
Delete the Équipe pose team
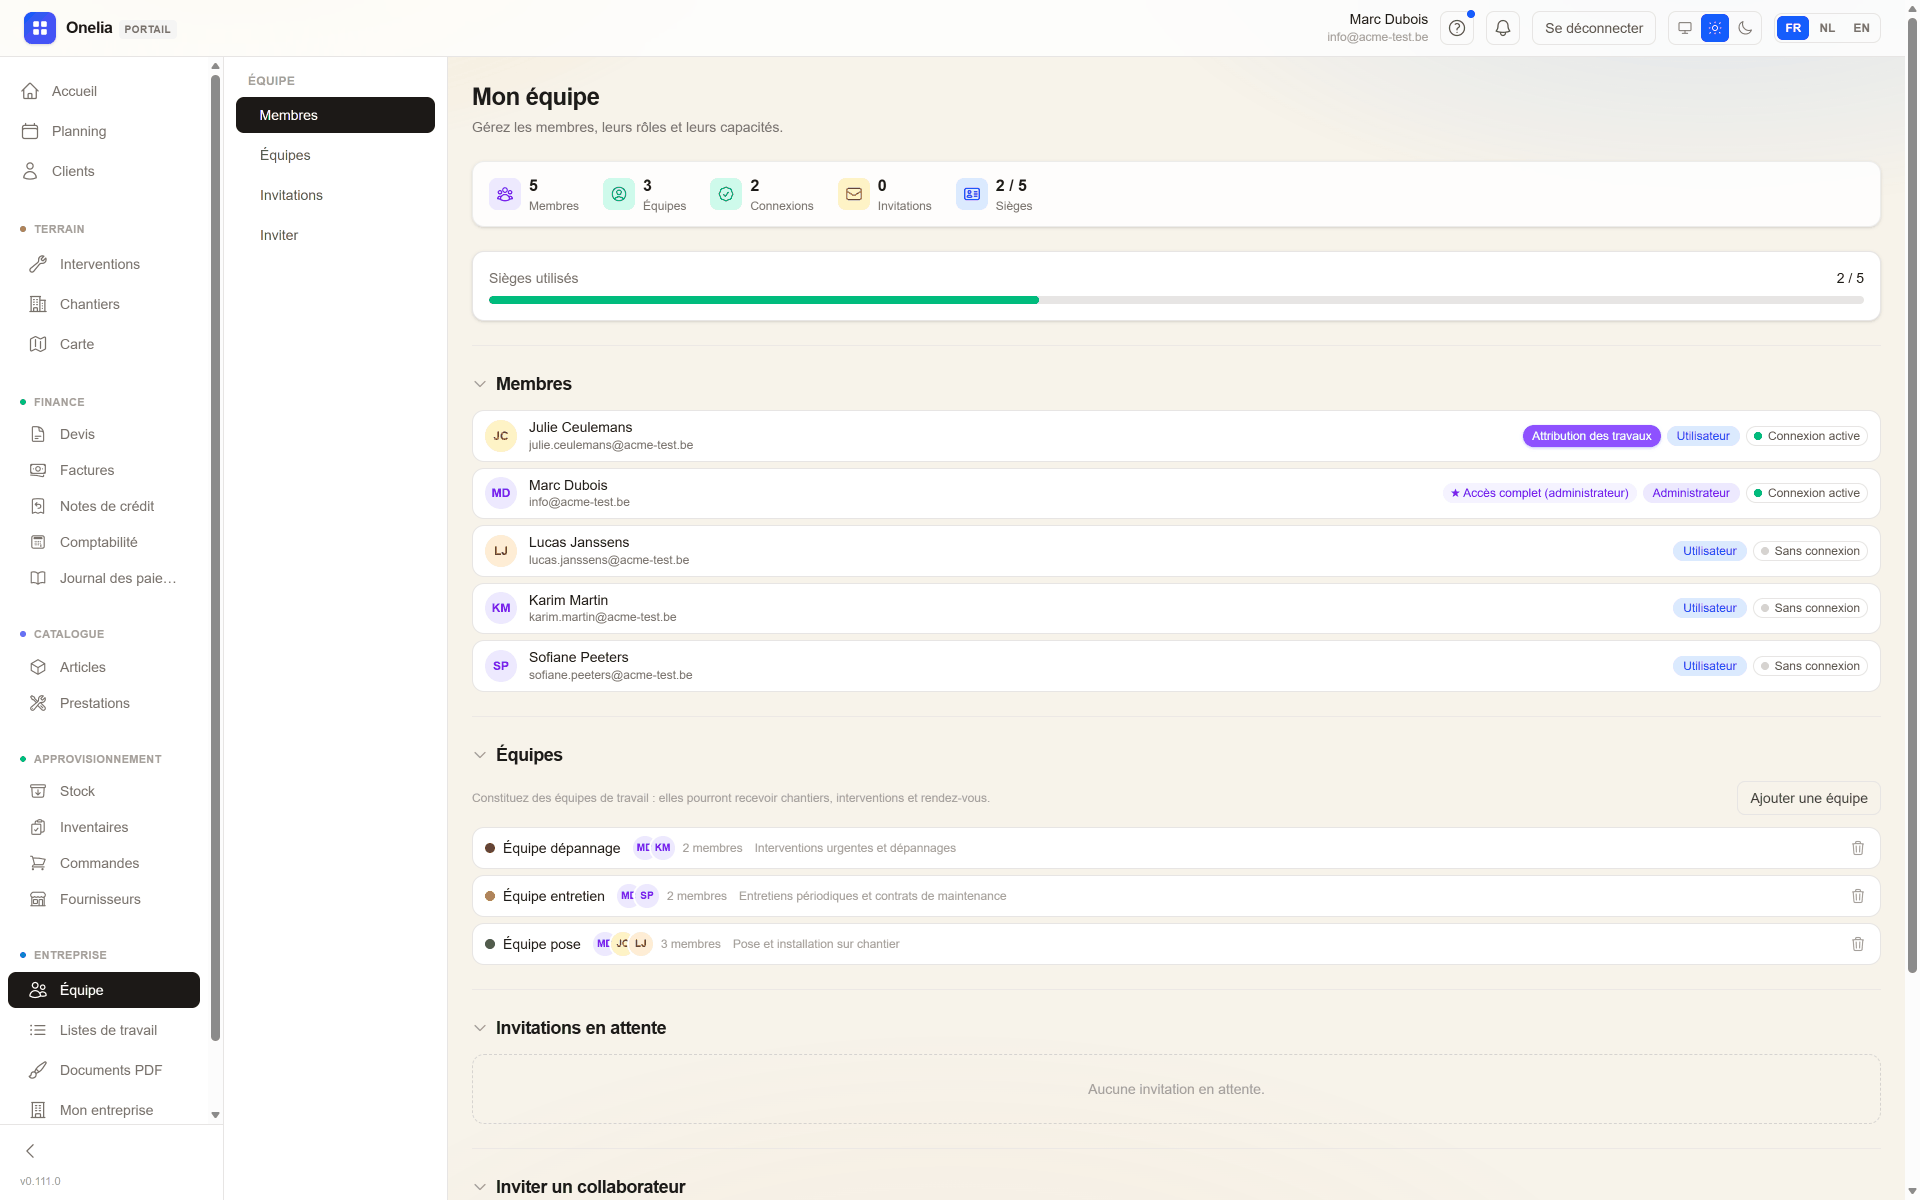click(1858, 944)
